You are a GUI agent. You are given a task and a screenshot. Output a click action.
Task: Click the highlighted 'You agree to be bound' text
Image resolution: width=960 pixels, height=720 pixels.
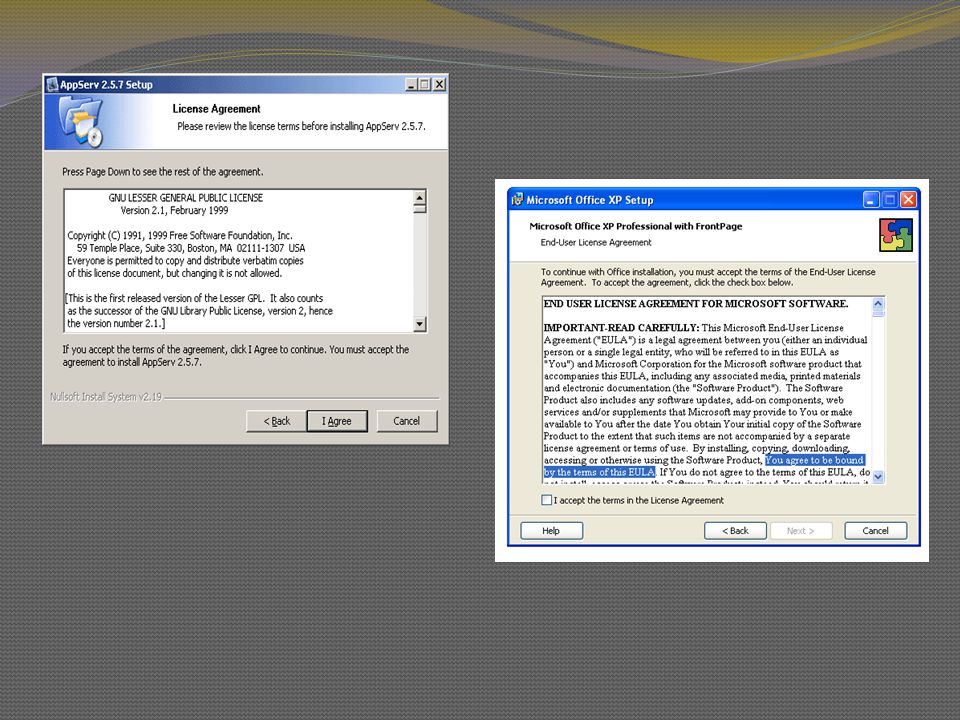[814, 460]
